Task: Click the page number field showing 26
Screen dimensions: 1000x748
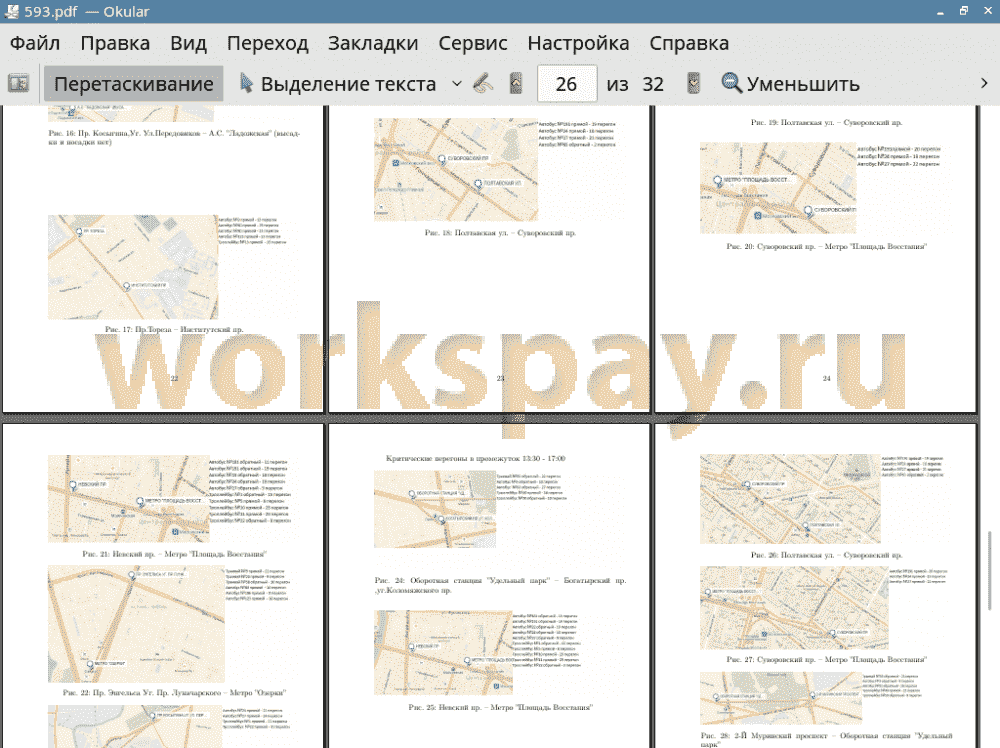Action: coord(567,84)
